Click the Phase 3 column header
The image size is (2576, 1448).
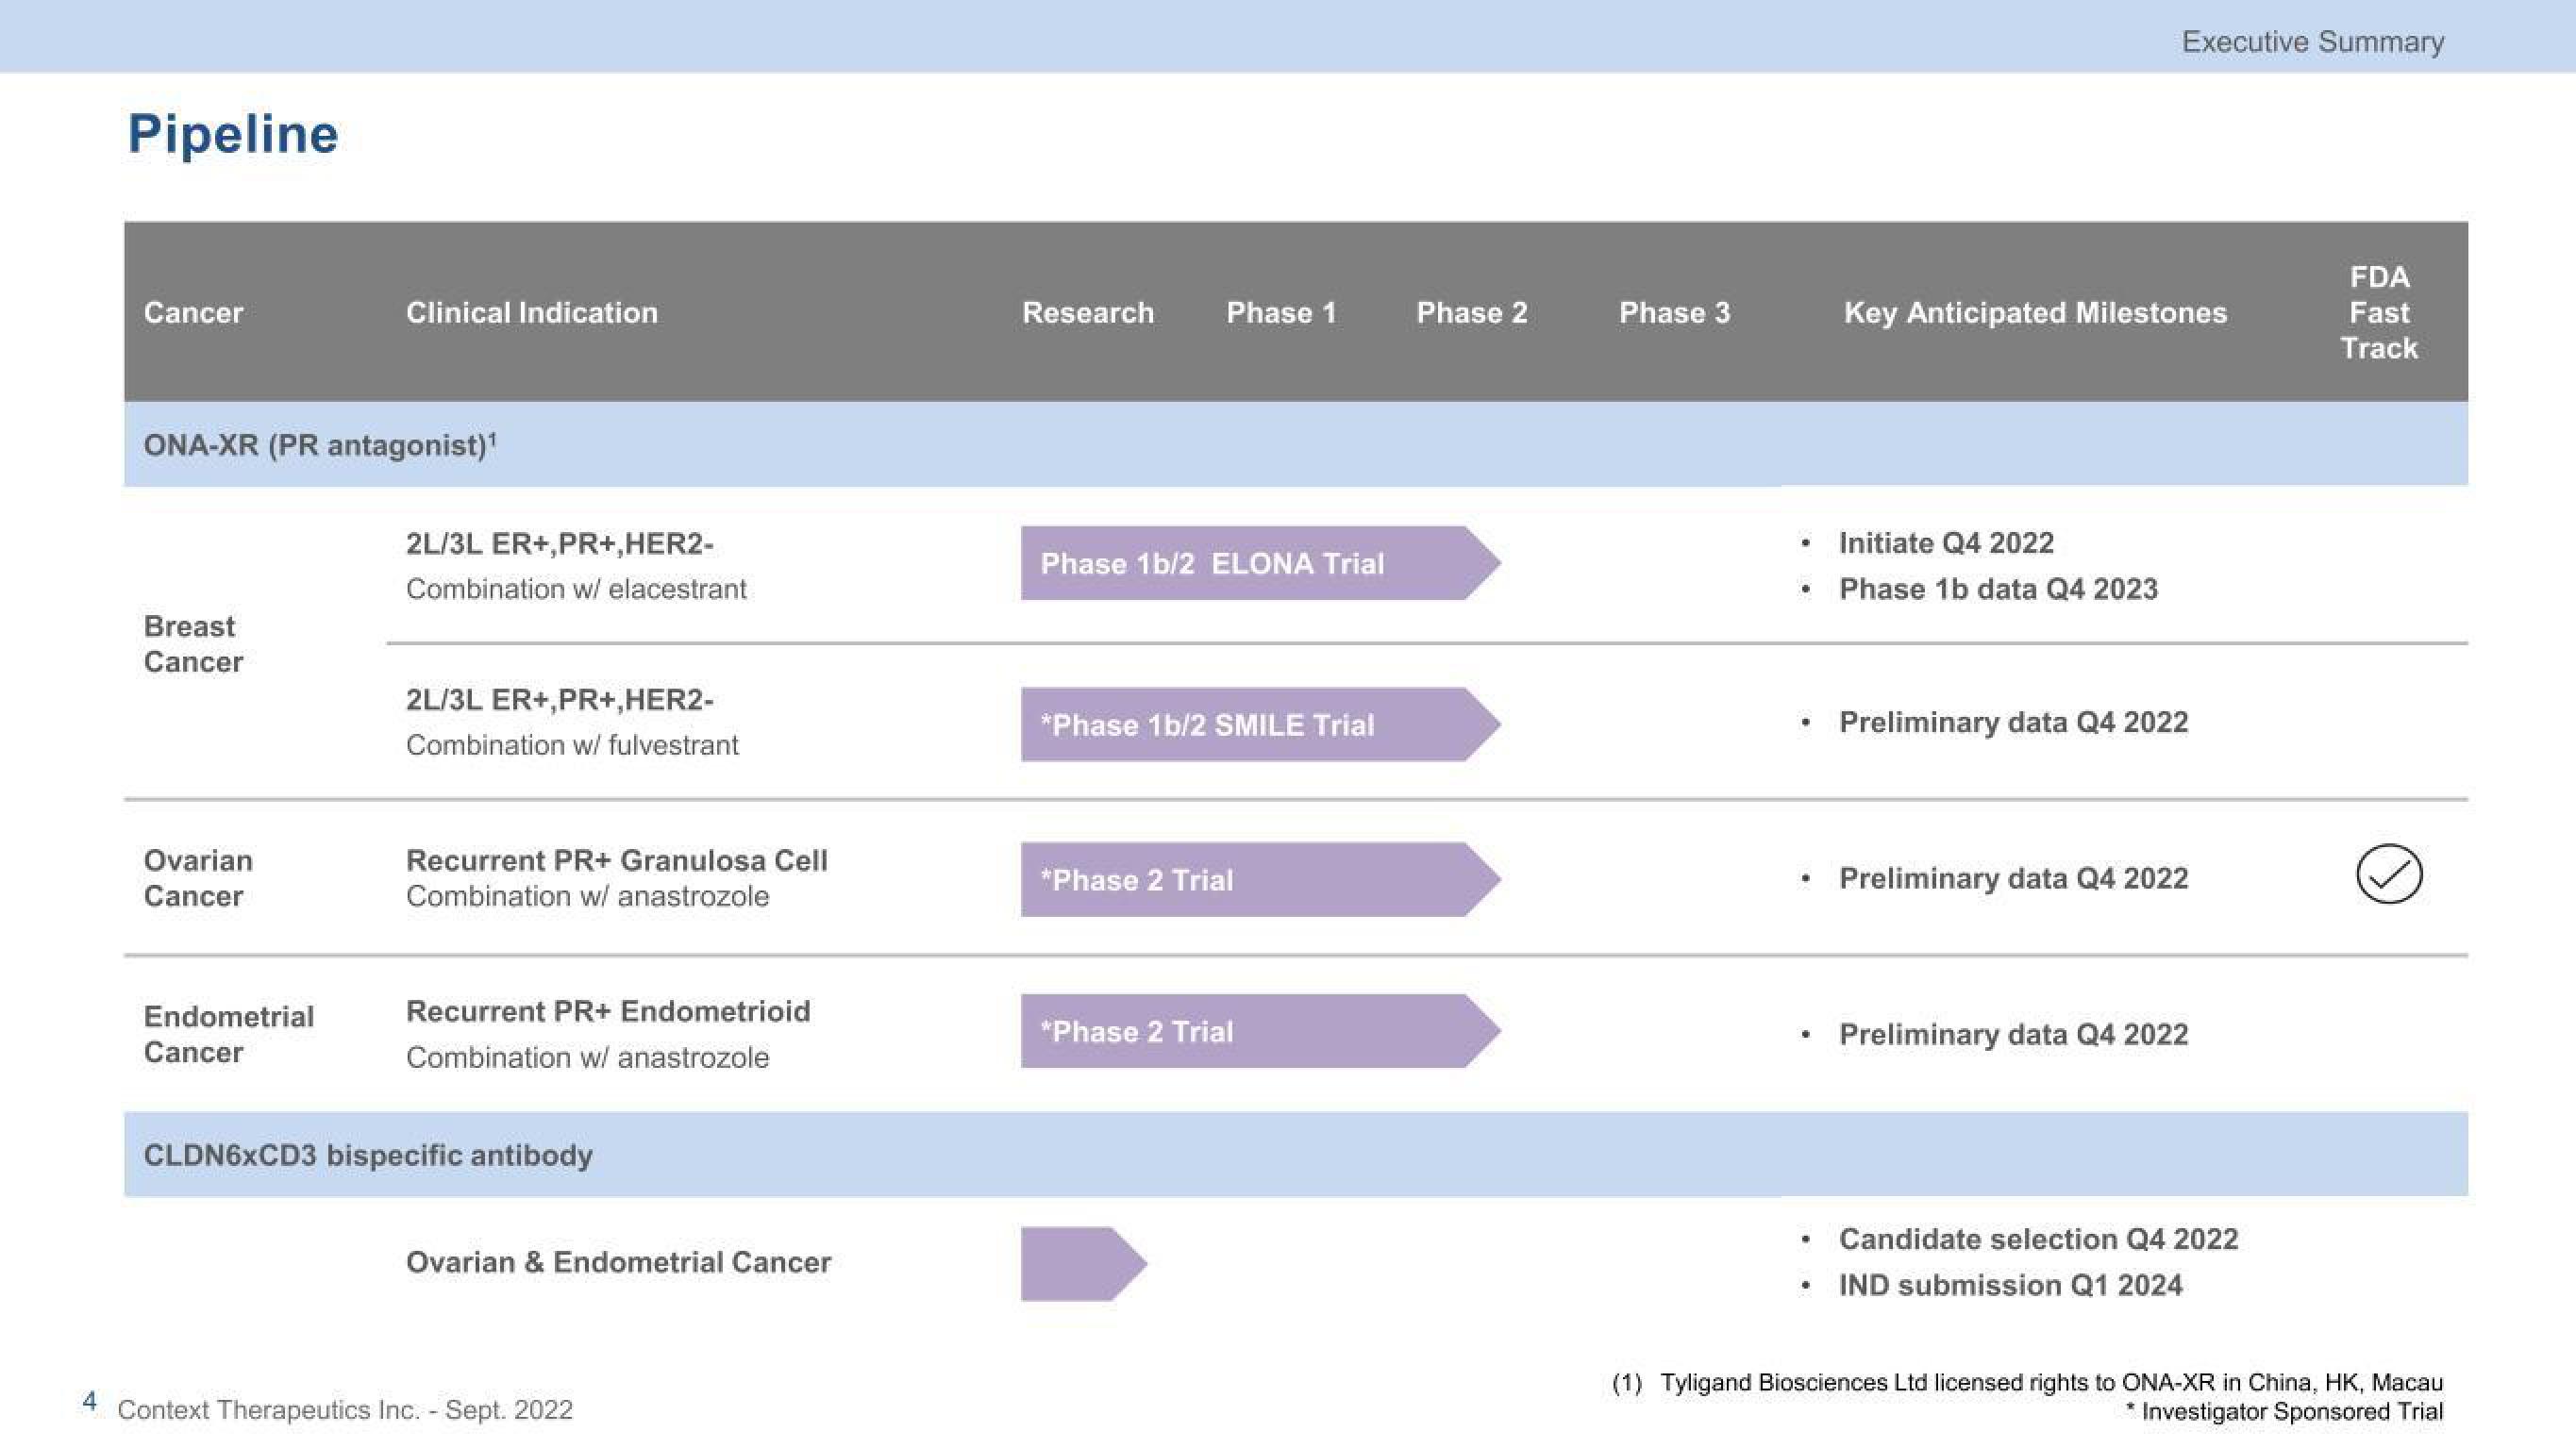click(1675, 313)
